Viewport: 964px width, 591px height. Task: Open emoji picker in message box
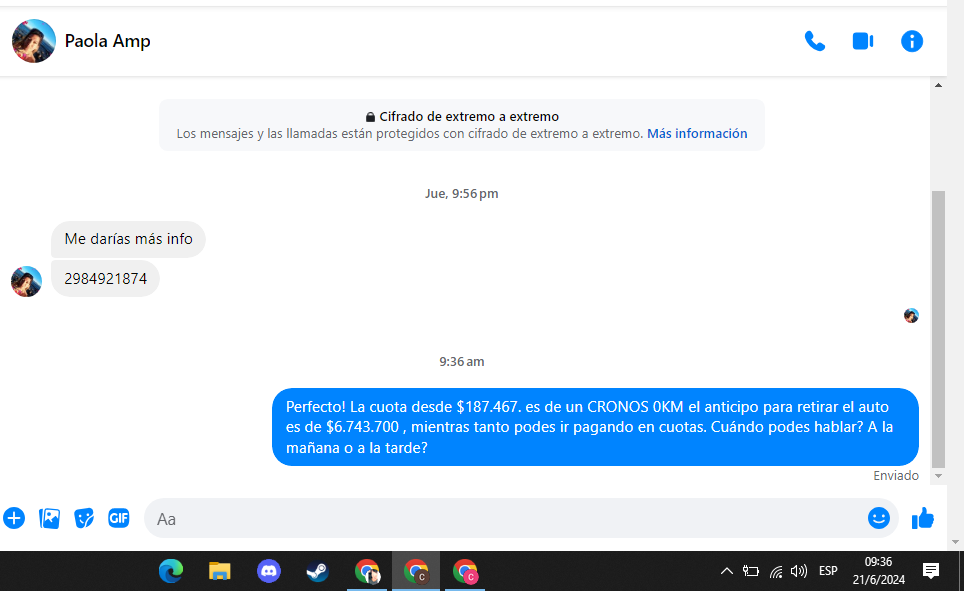point(878,518)
